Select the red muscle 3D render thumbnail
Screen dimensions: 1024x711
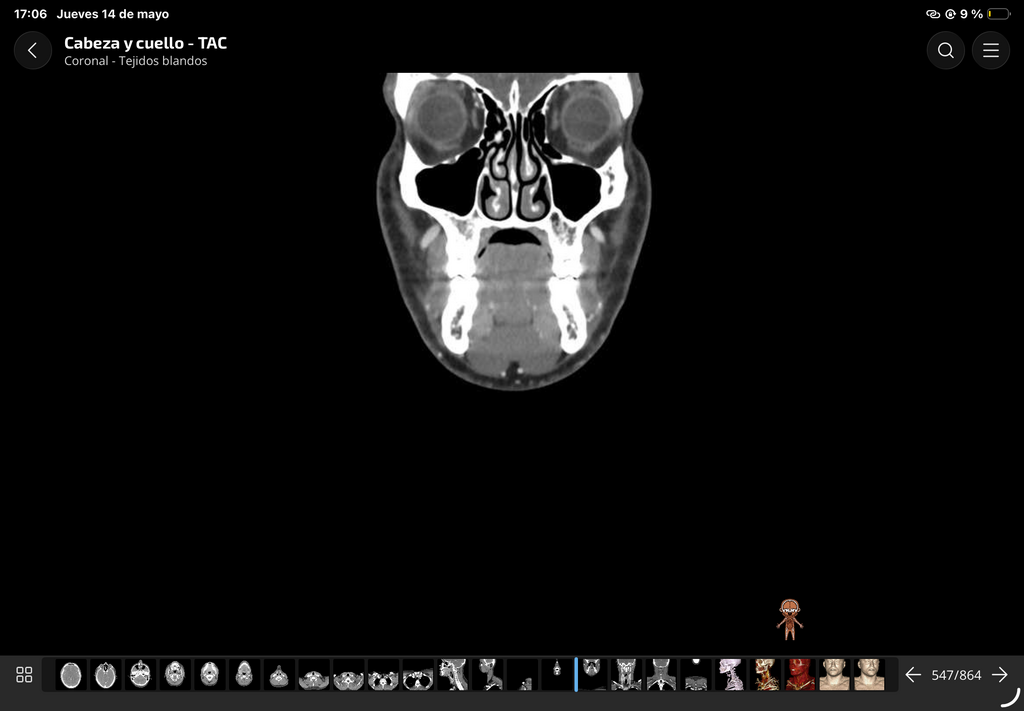click(800, 675)
